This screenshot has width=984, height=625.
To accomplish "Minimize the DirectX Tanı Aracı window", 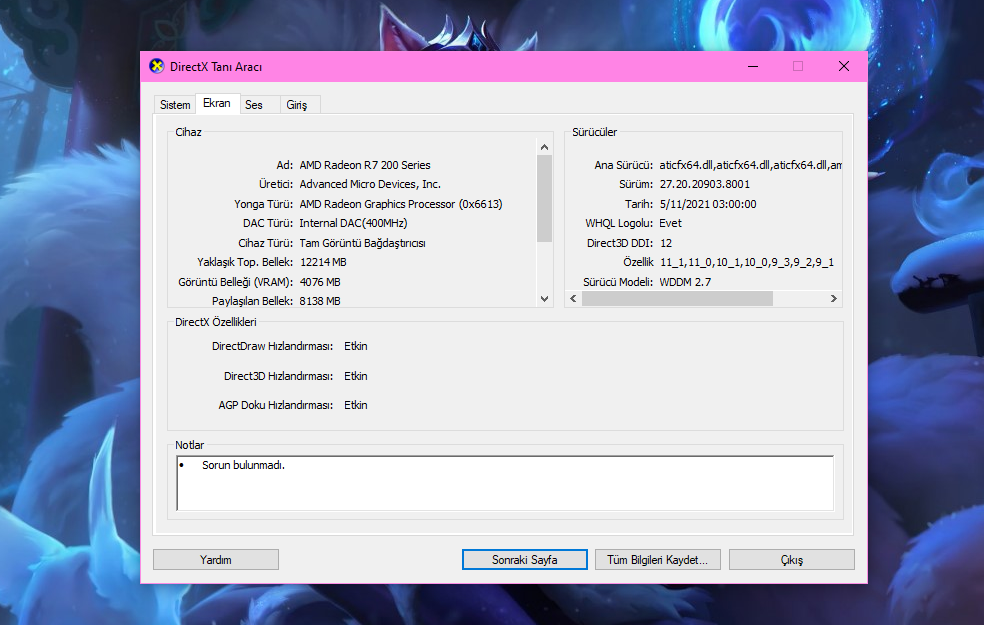I will (x=753, y=67).
